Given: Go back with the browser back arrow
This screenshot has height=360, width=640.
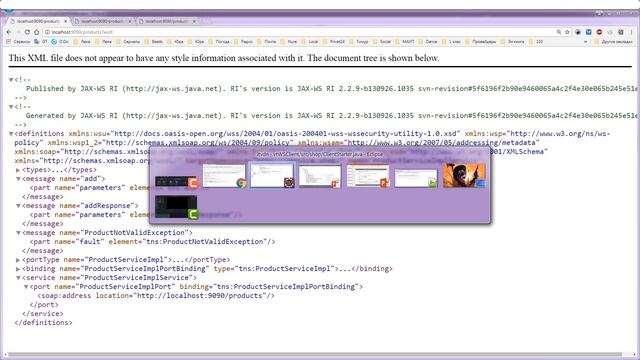Looking at the screenshot, I should coord(9,32).
